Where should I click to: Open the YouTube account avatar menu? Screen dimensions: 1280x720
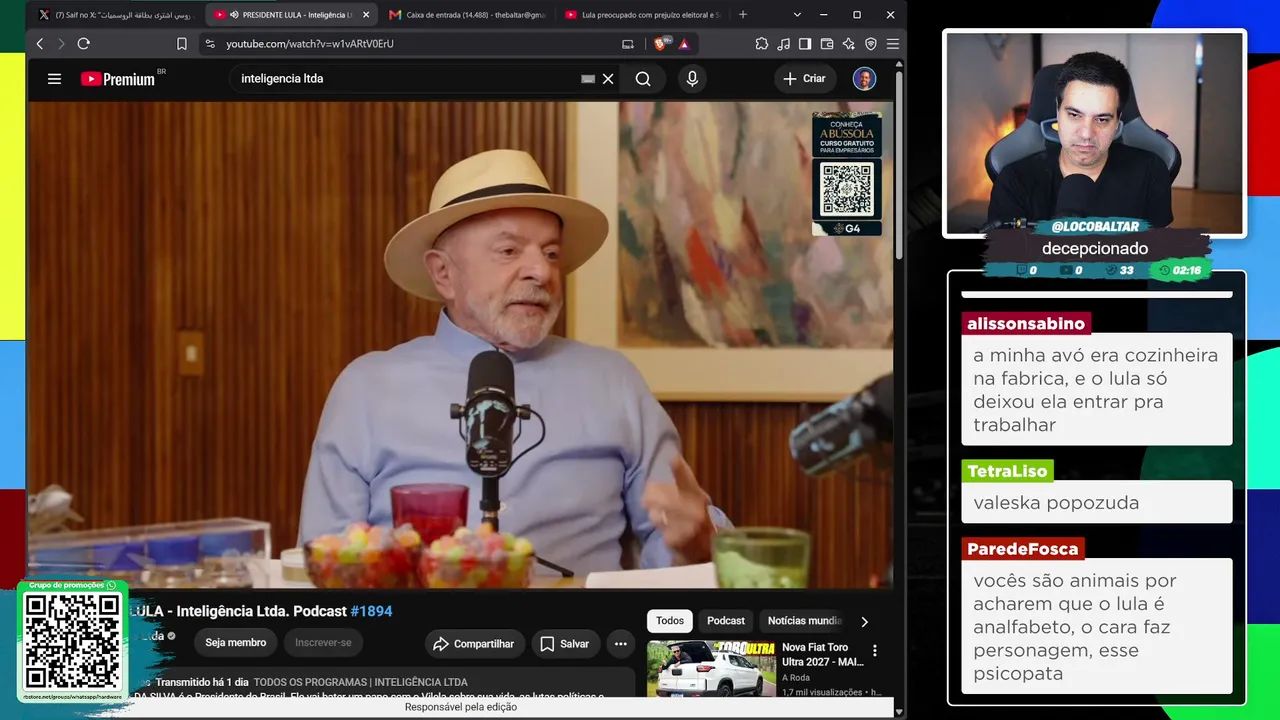point(864,79)
